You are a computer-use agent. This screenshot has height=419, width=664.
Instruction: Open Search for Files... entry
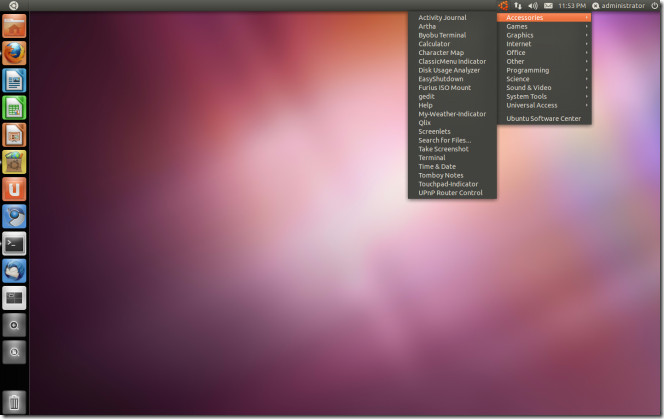click(x=452, y=140)
